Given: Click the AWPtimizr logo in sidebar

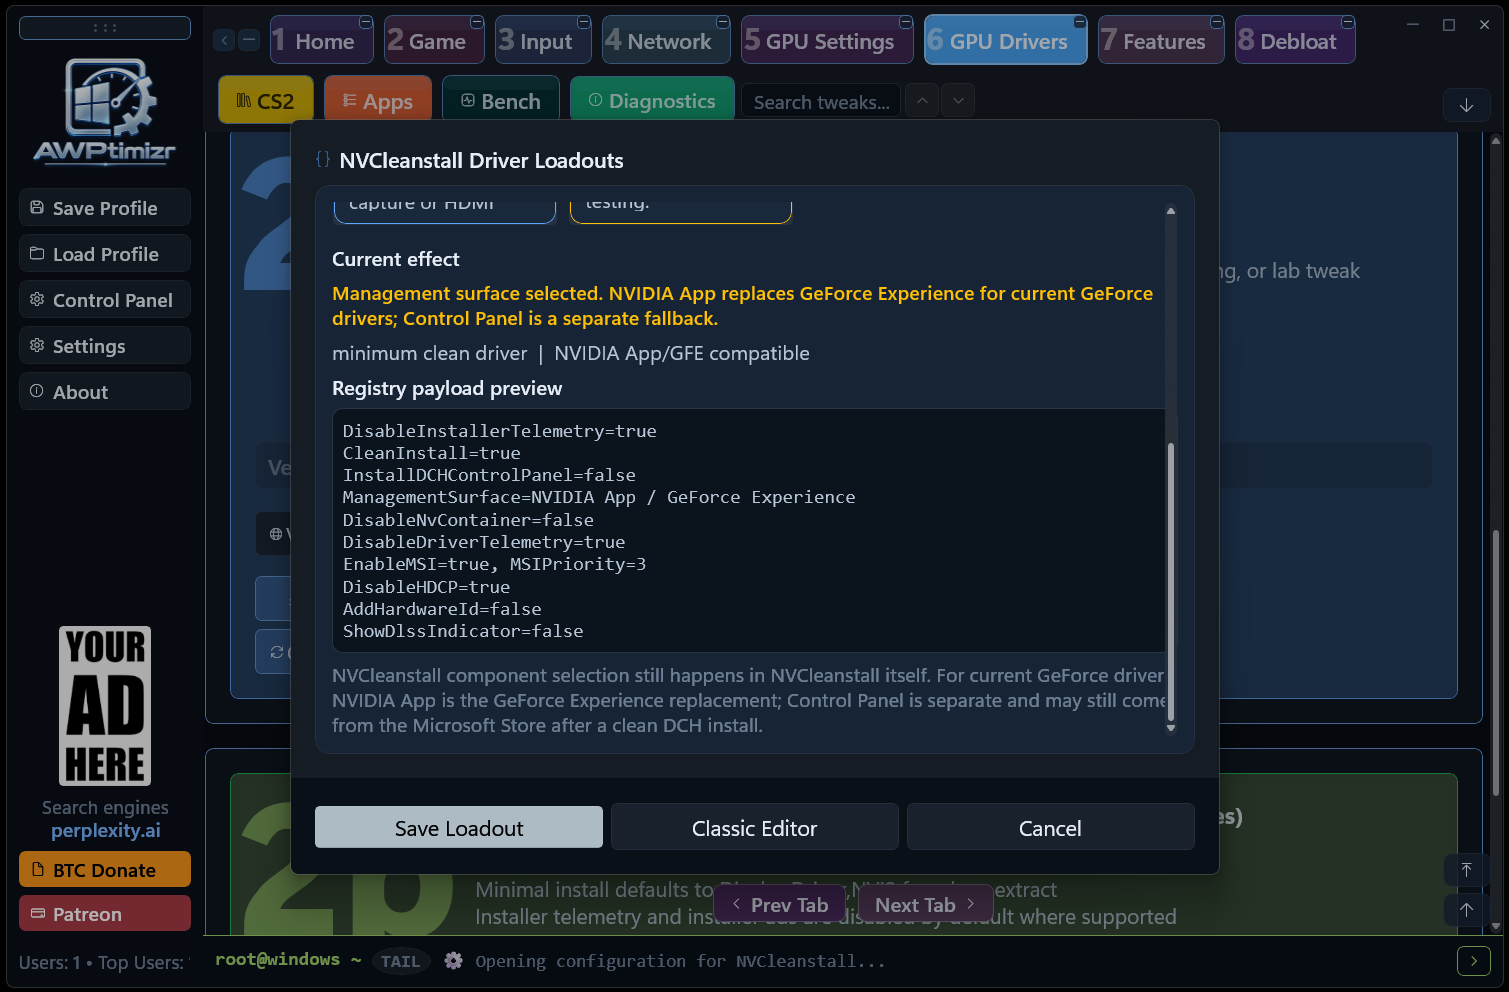Looking at the screenshot, I should click(x=105, y=110).
